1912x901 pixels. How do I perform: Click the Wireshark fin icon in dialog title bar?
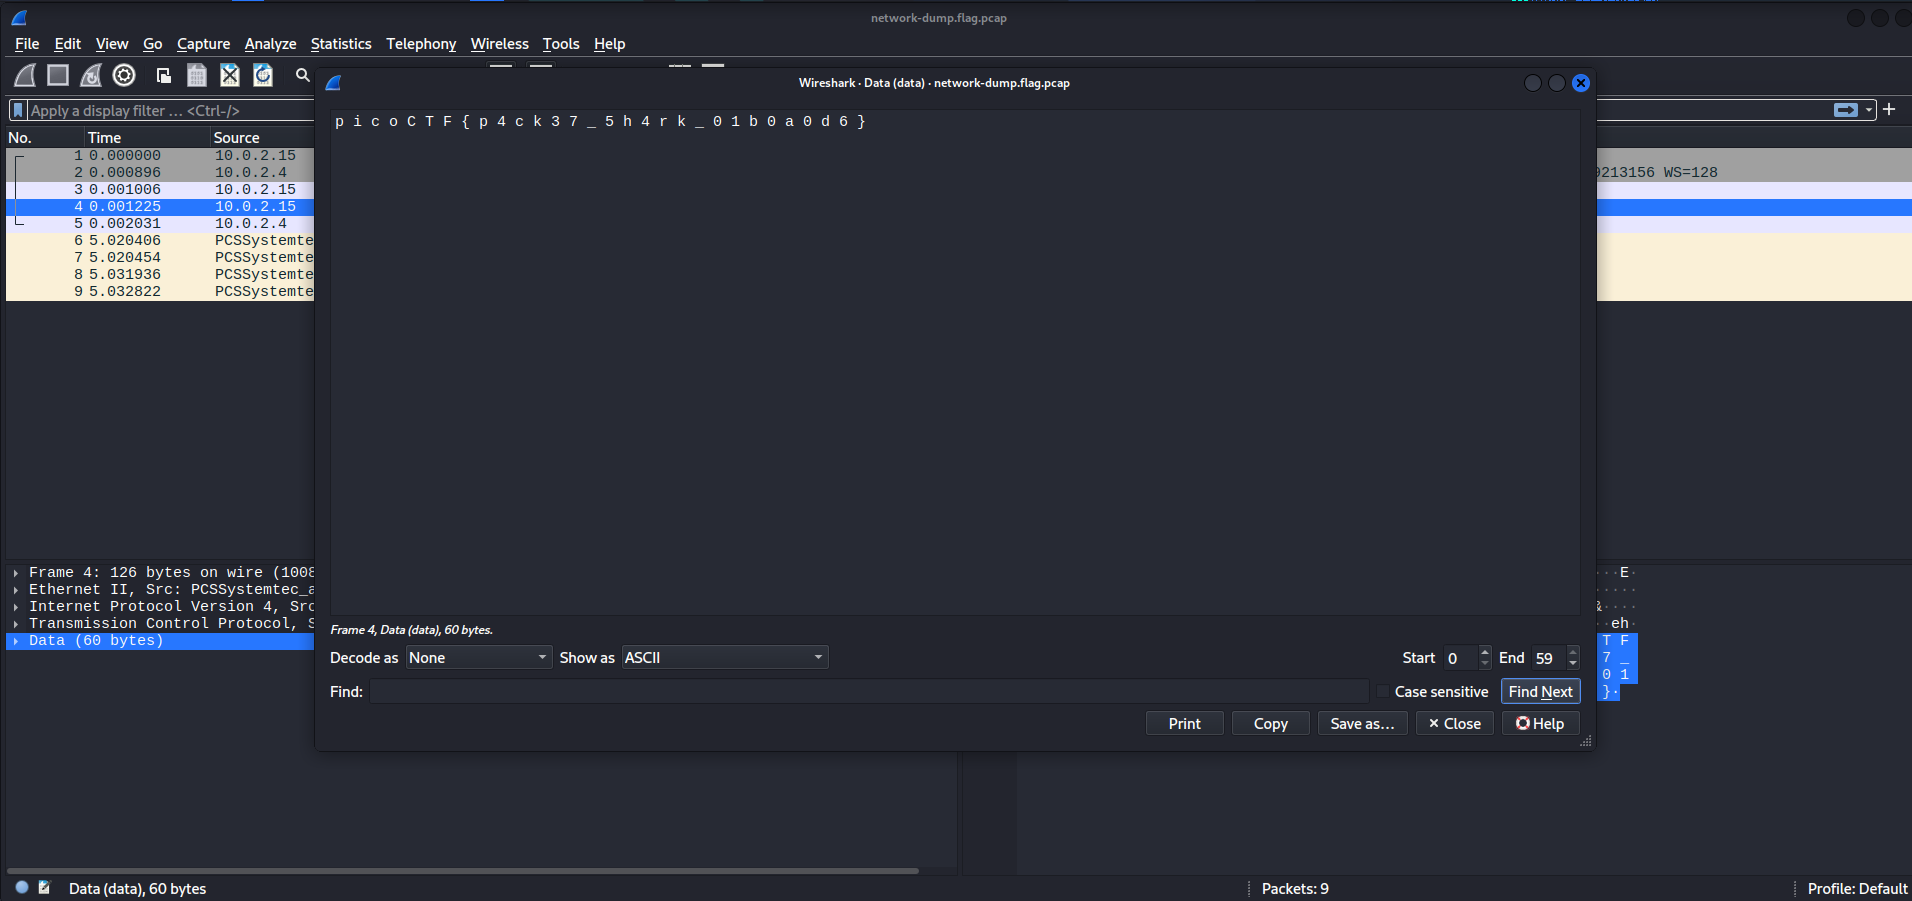pyautogui.click(x=334, y=83)
